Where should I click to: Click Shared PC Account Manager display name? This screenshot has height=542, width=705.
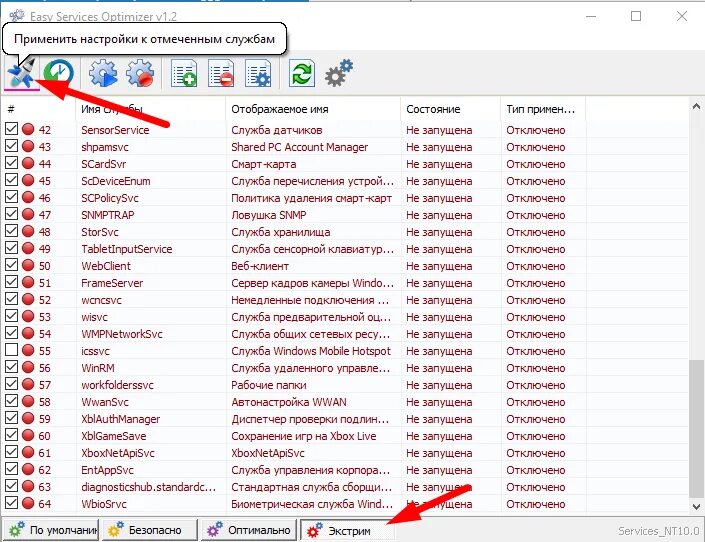coord(299,147)
